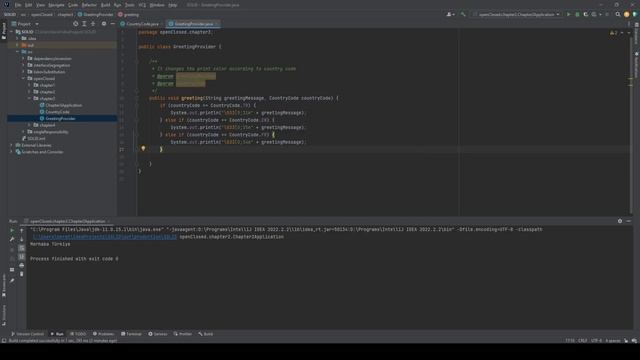This screenshot has width=640, height=360.
Task: Click the Debug bug icon
Action: (577, 14)
